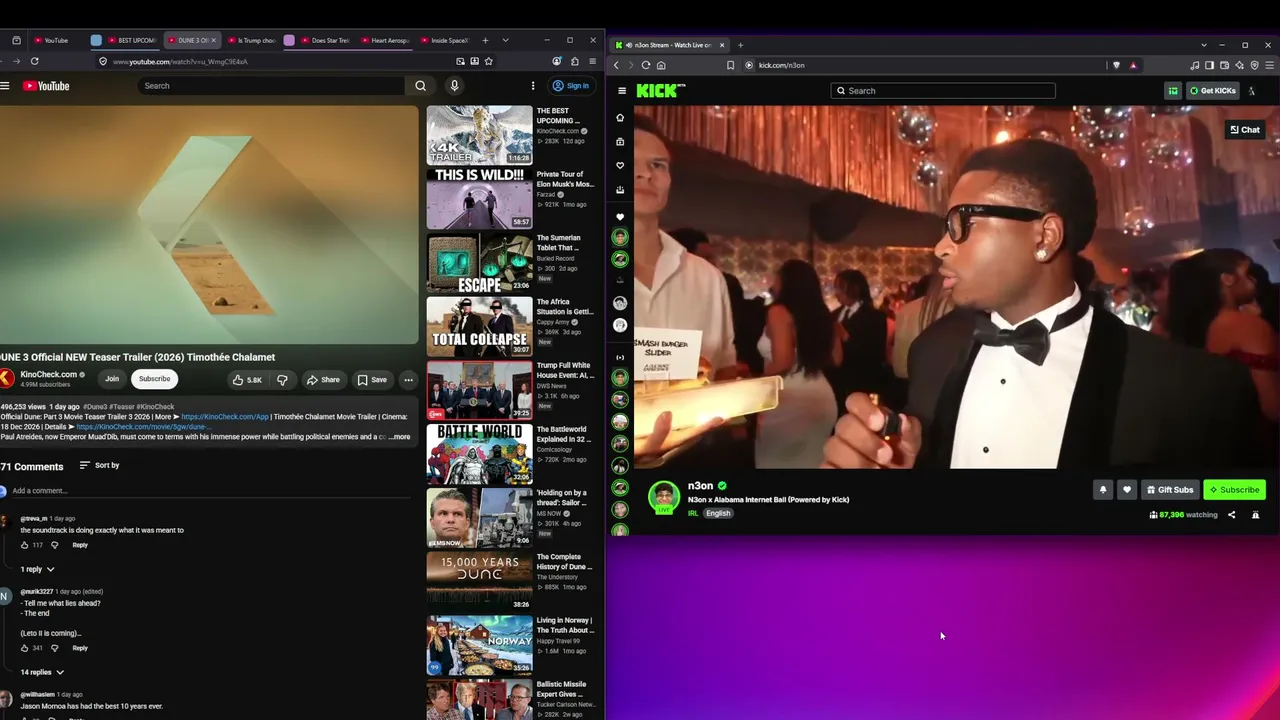Image resolution: width=1280 pixels, height=720 pixels.
Task: Share the n3on stream
Action: pyautogui.click(x=1231, y=515)
